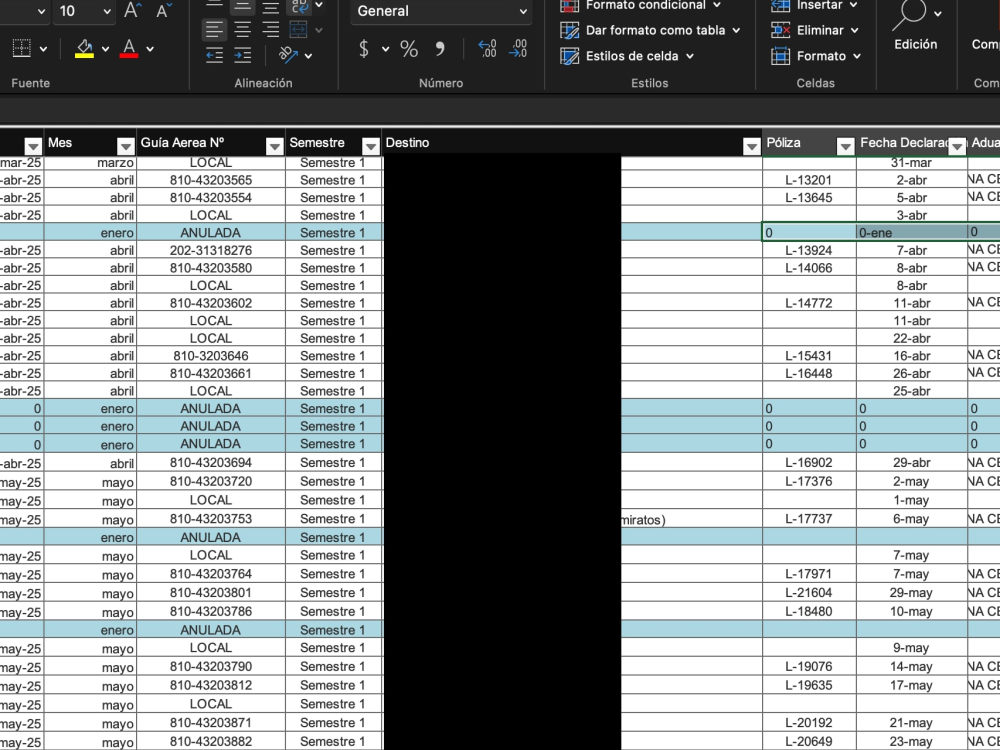The image size is (1000, 750).
Task: Open fill color palette arrow
Action: pyautogui.click(x=105, y=48)
